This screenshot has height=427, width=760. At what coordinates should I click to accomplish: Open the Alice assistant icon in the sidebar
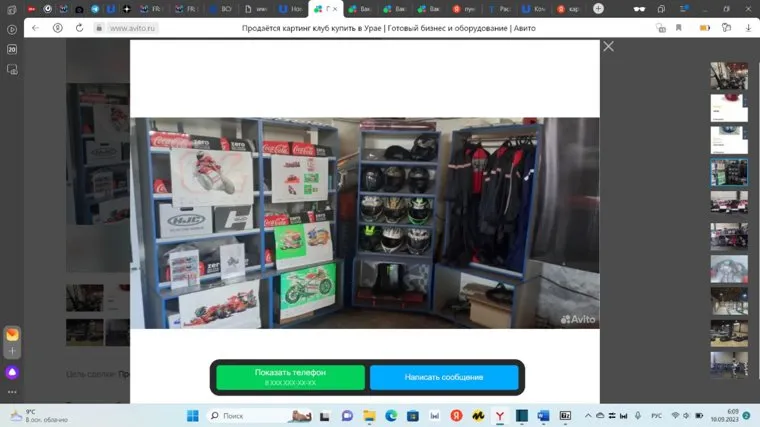click(x=12, y=372)
